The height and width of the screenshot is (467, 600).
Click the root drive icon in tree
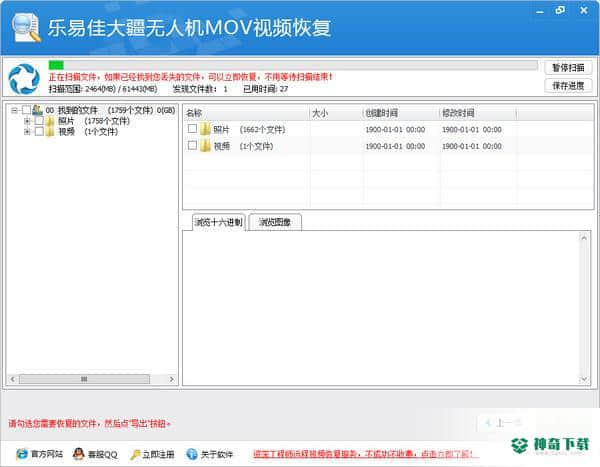pyautogui.click(x=38, y=110)
